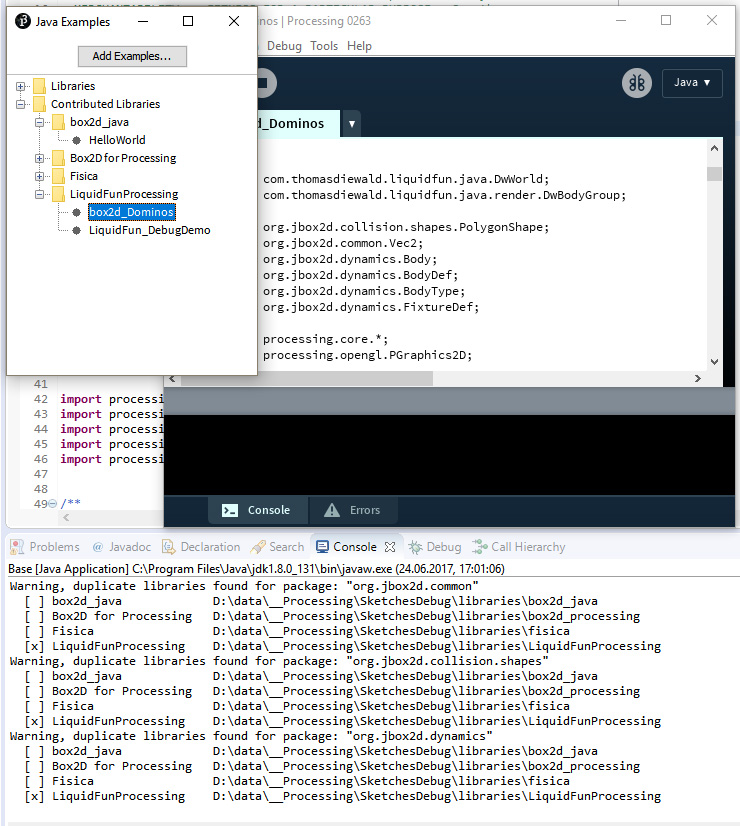Click the HelloWorld sketch bullet icon
The image size is (740, 826).
[x=76, y=140]
